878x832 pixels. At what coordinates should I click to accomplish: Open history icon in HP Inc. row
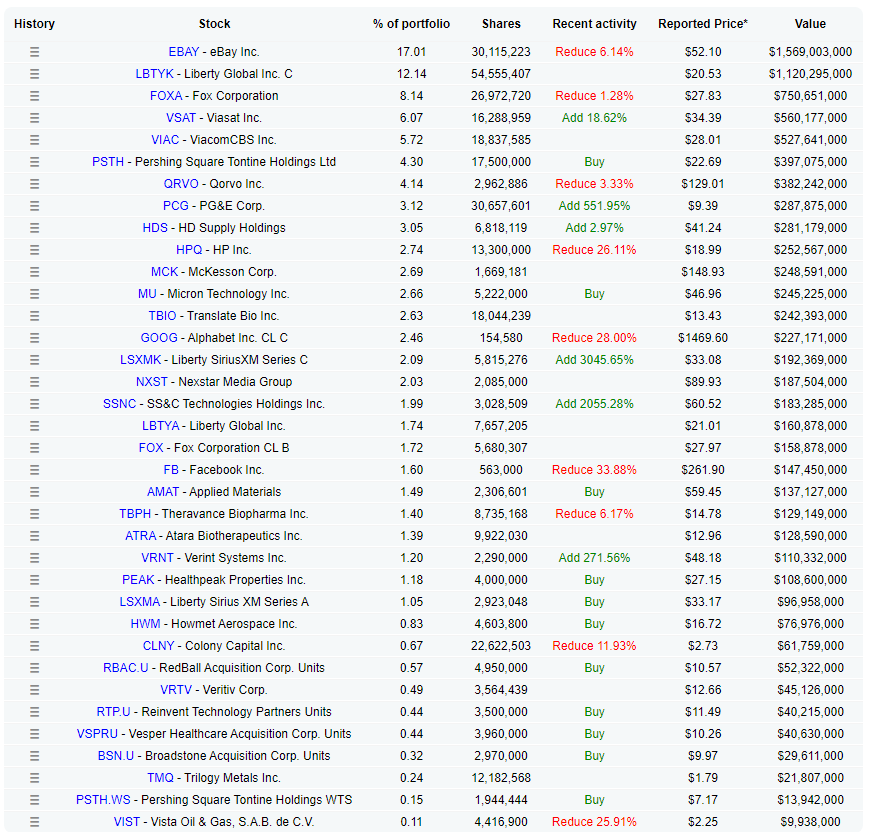35,250
